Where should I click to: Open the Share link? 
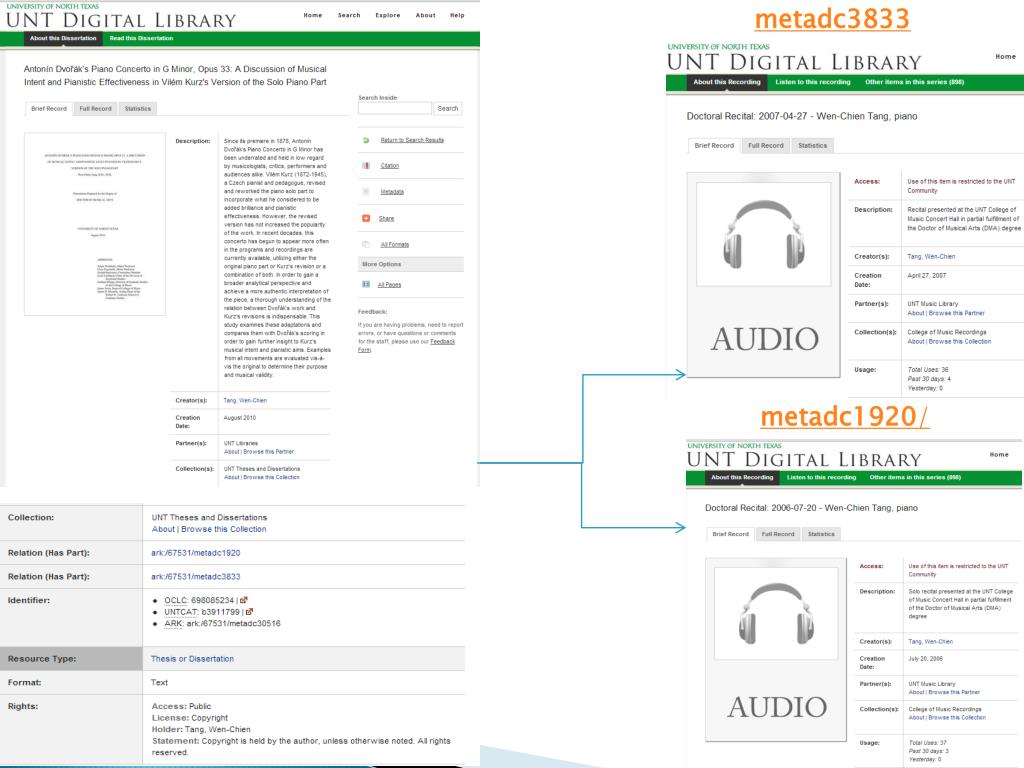coord(387,219)
